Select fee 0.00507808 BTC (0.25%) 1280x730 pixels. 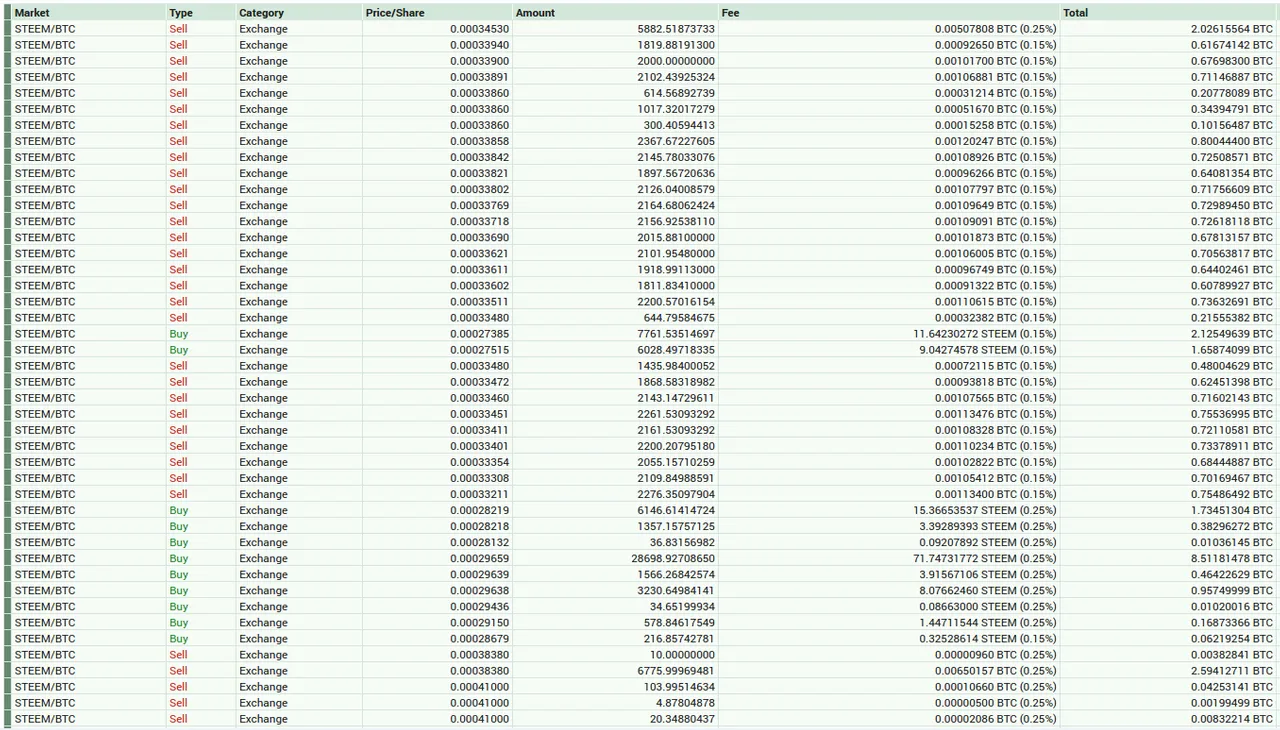[x=995, y=29]
